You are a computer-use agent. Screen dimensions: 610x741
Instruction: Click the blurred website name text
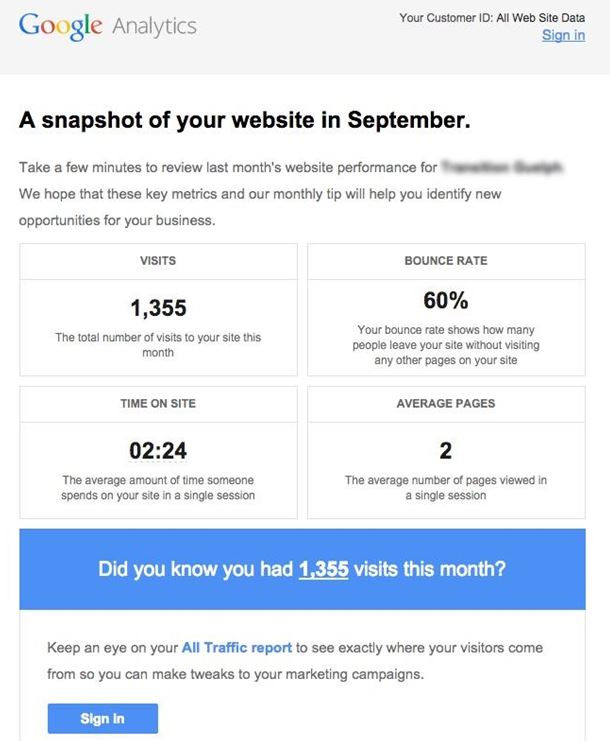[502, 167]
